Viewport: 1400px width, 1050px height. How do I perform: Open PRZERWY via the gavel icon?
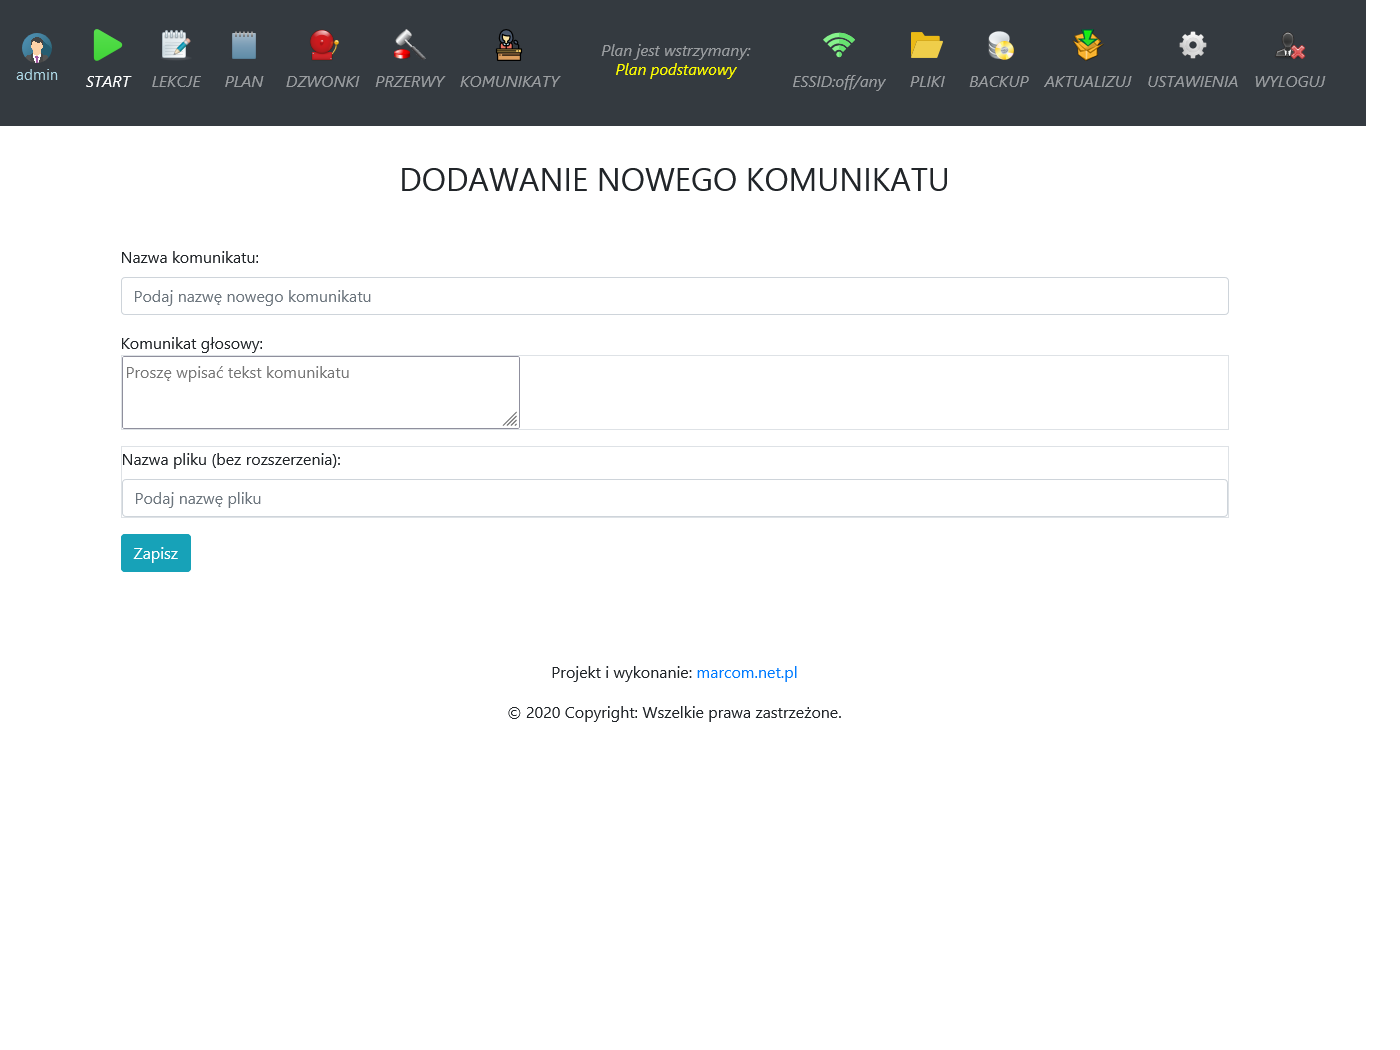click(x=409, y=45)
